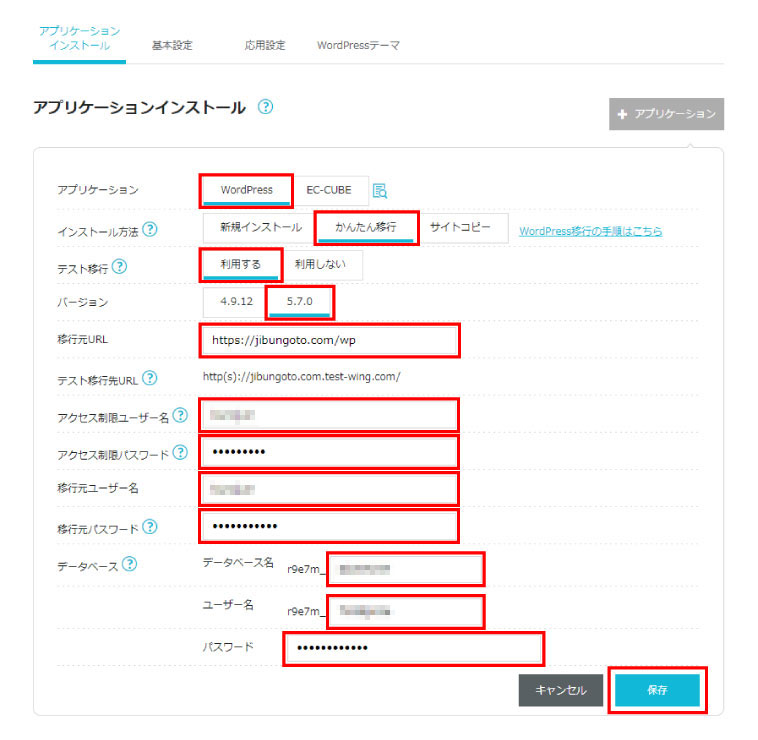Click the 移行元URL input field
The image size is (758, 740).
[x=329, y=340]
